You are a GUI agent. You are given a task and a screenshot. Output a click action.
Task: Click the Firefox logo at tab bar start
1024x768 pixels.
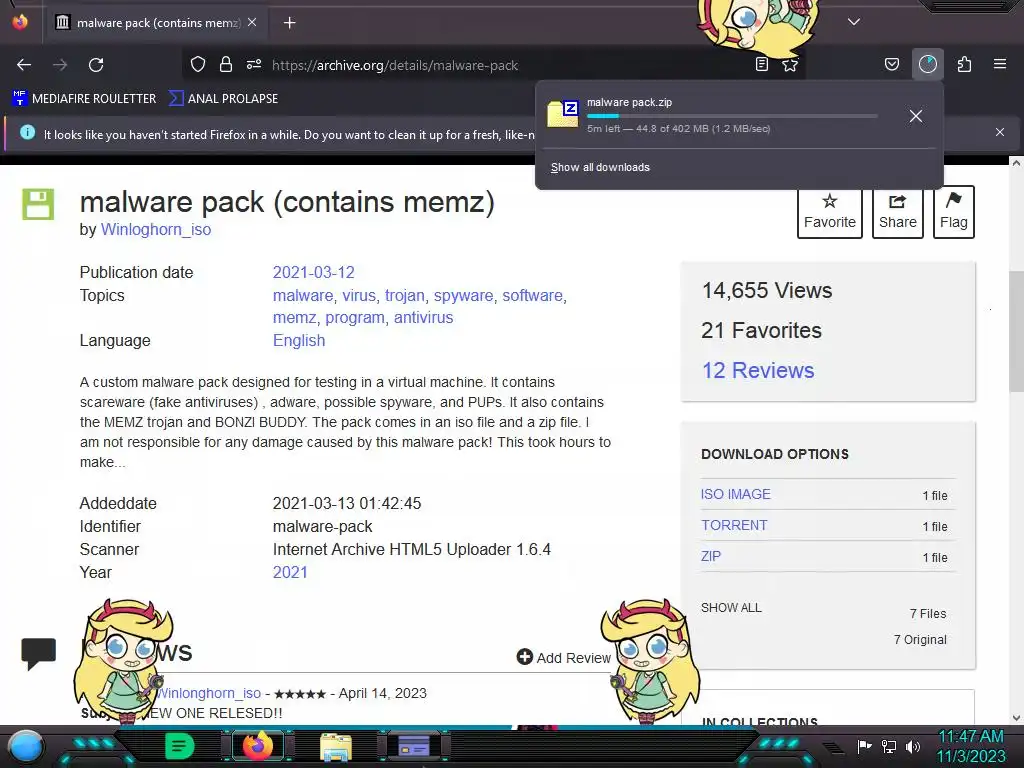click(20, 22)
